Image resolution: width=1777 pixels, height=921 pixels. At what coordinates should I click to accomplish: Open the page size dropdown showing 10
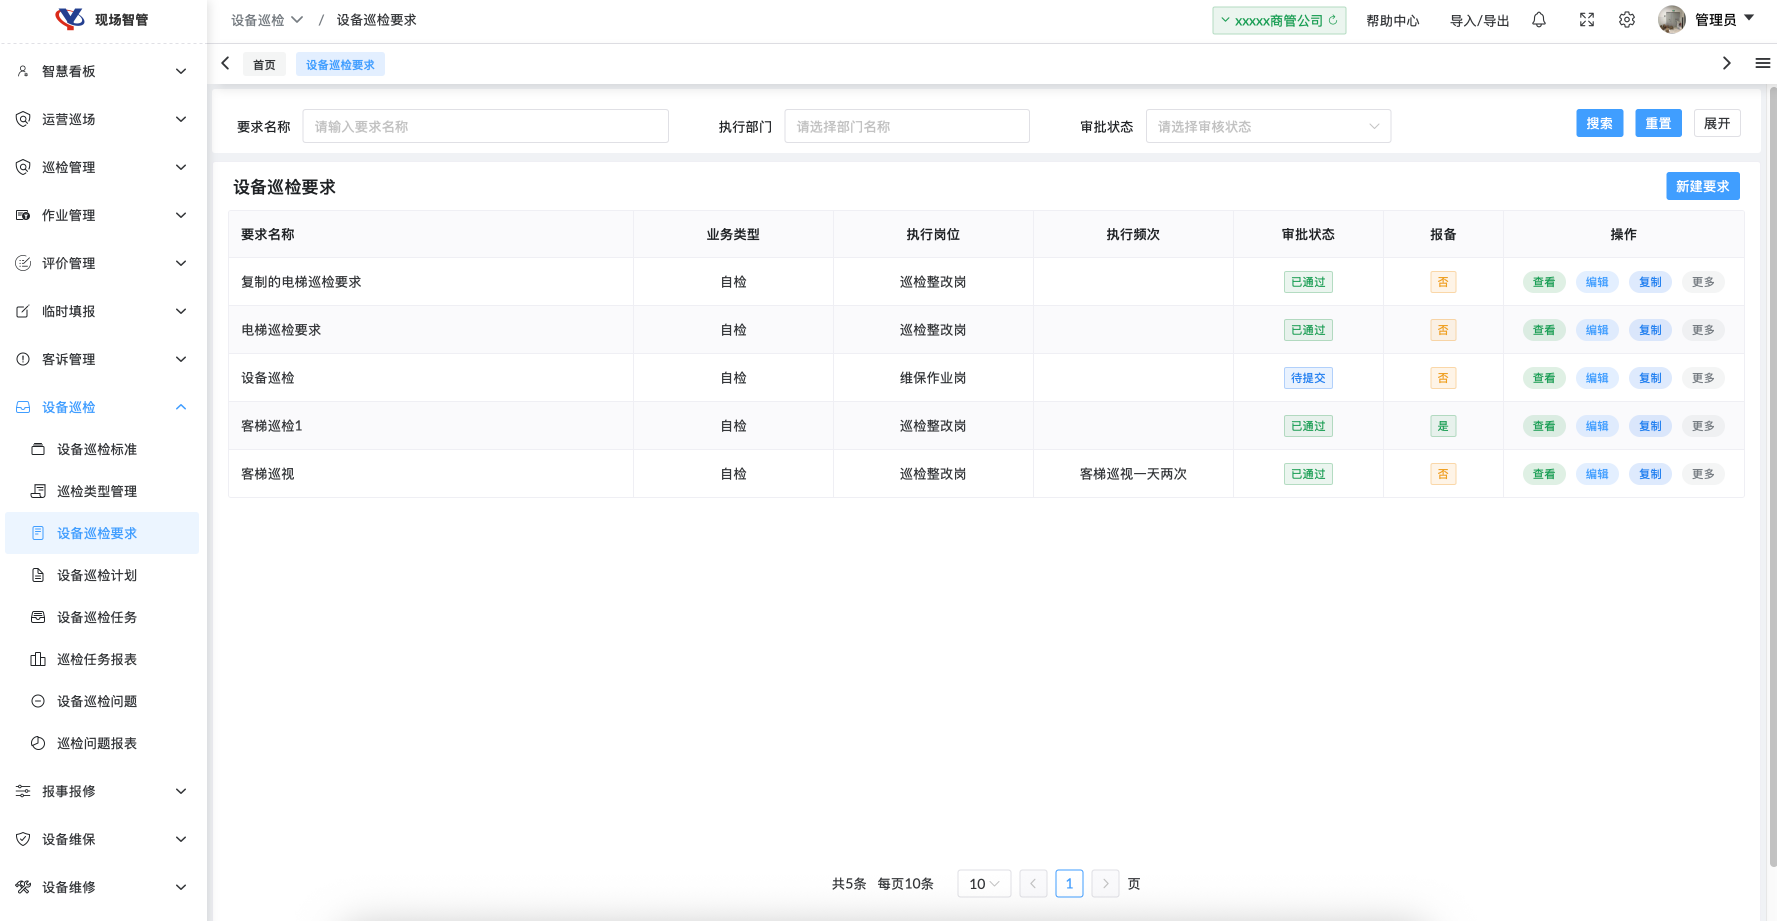pyautogui.click(x=983, y=884)
